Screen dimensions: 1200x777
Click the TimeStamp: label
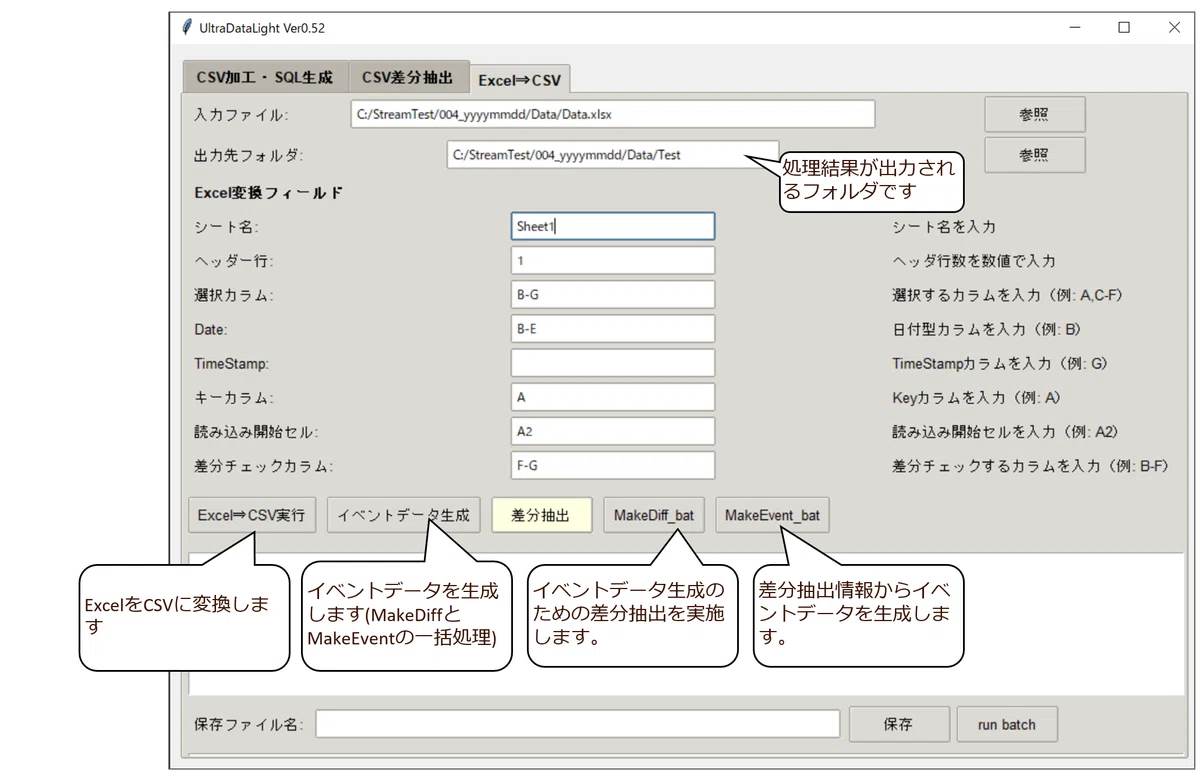click(x=232, y=364)
